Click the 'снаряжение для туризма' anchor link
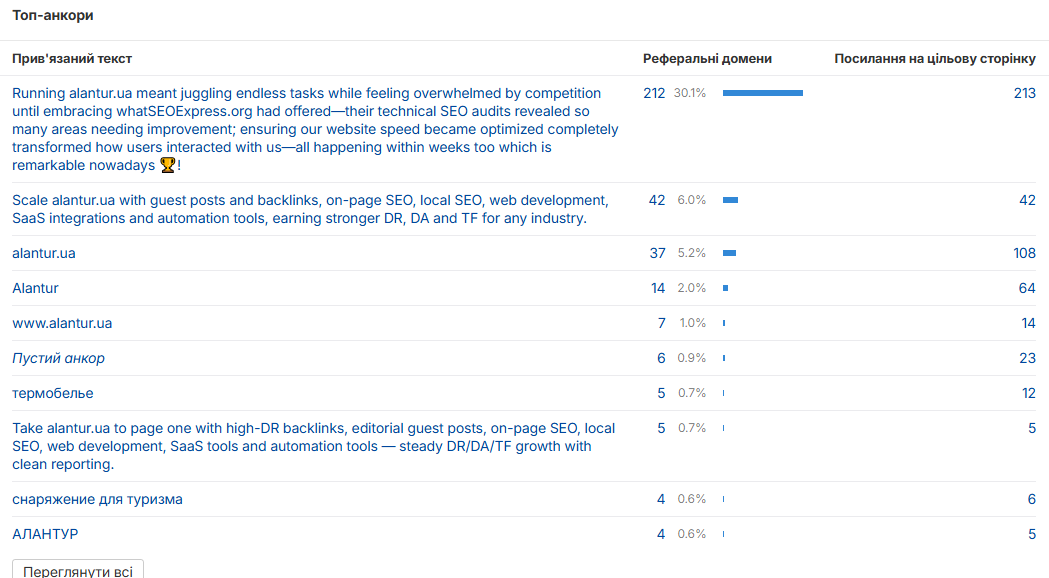Image resolution: width=1049 pixels, height=578 pixels. click(97, 499)
